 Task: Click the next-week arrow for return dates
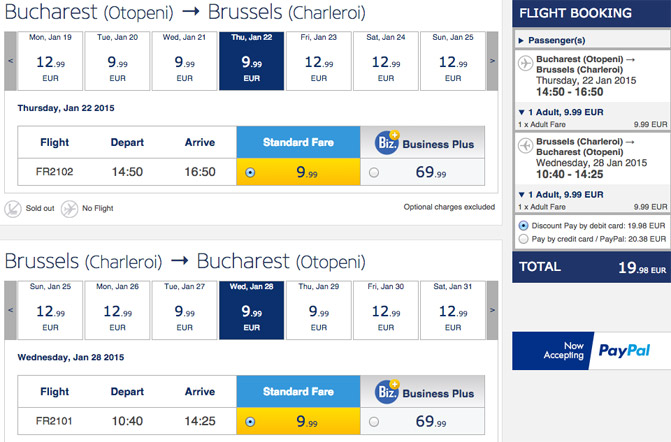click(492, 310)
